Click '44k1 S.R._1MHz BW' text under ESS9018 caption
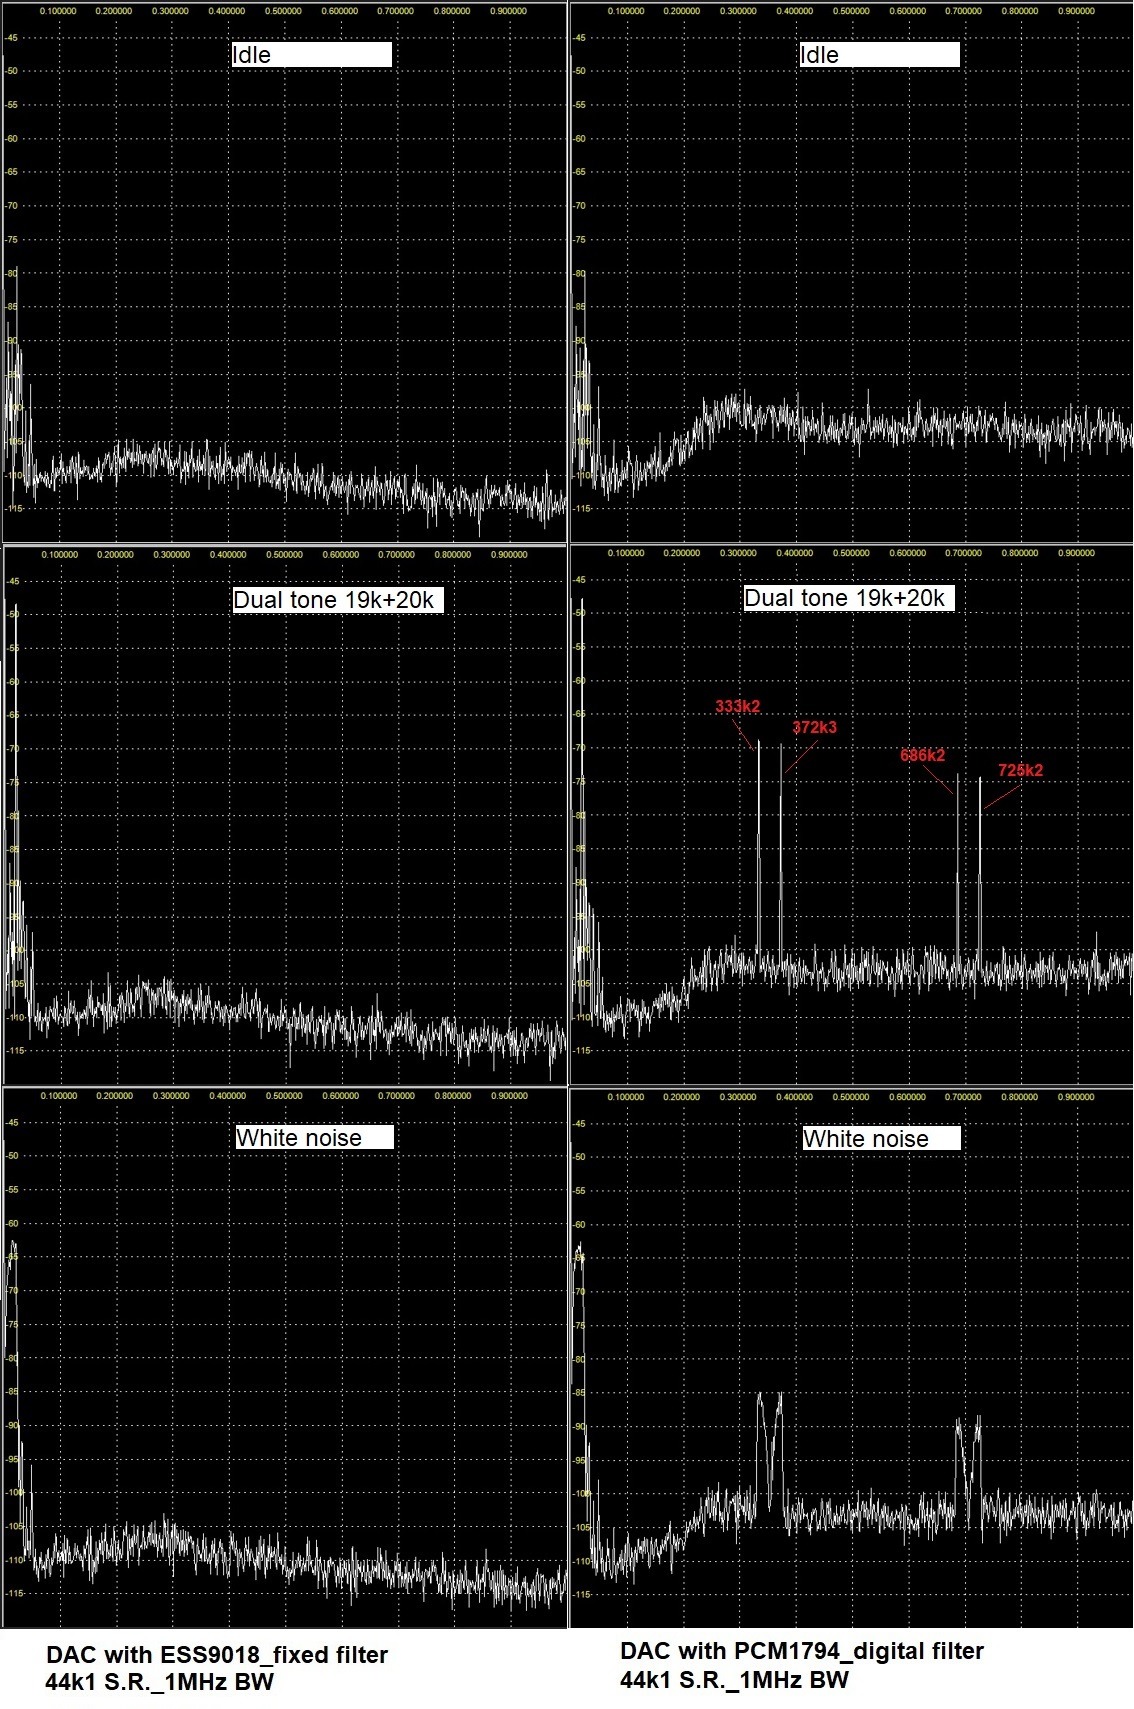1134x1709 pixels. [159, 1682]
